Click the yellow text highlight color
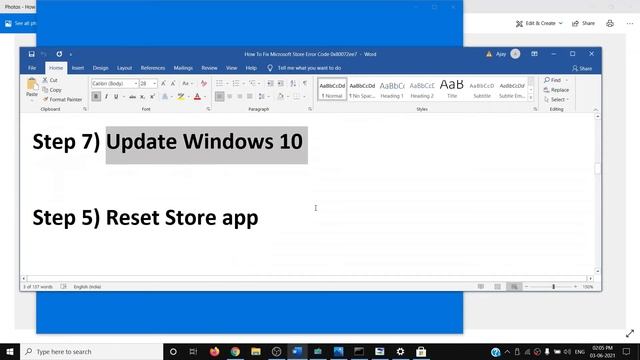This screenshot has height=360, width=640. pyautogui.click(x=181, y=97)
